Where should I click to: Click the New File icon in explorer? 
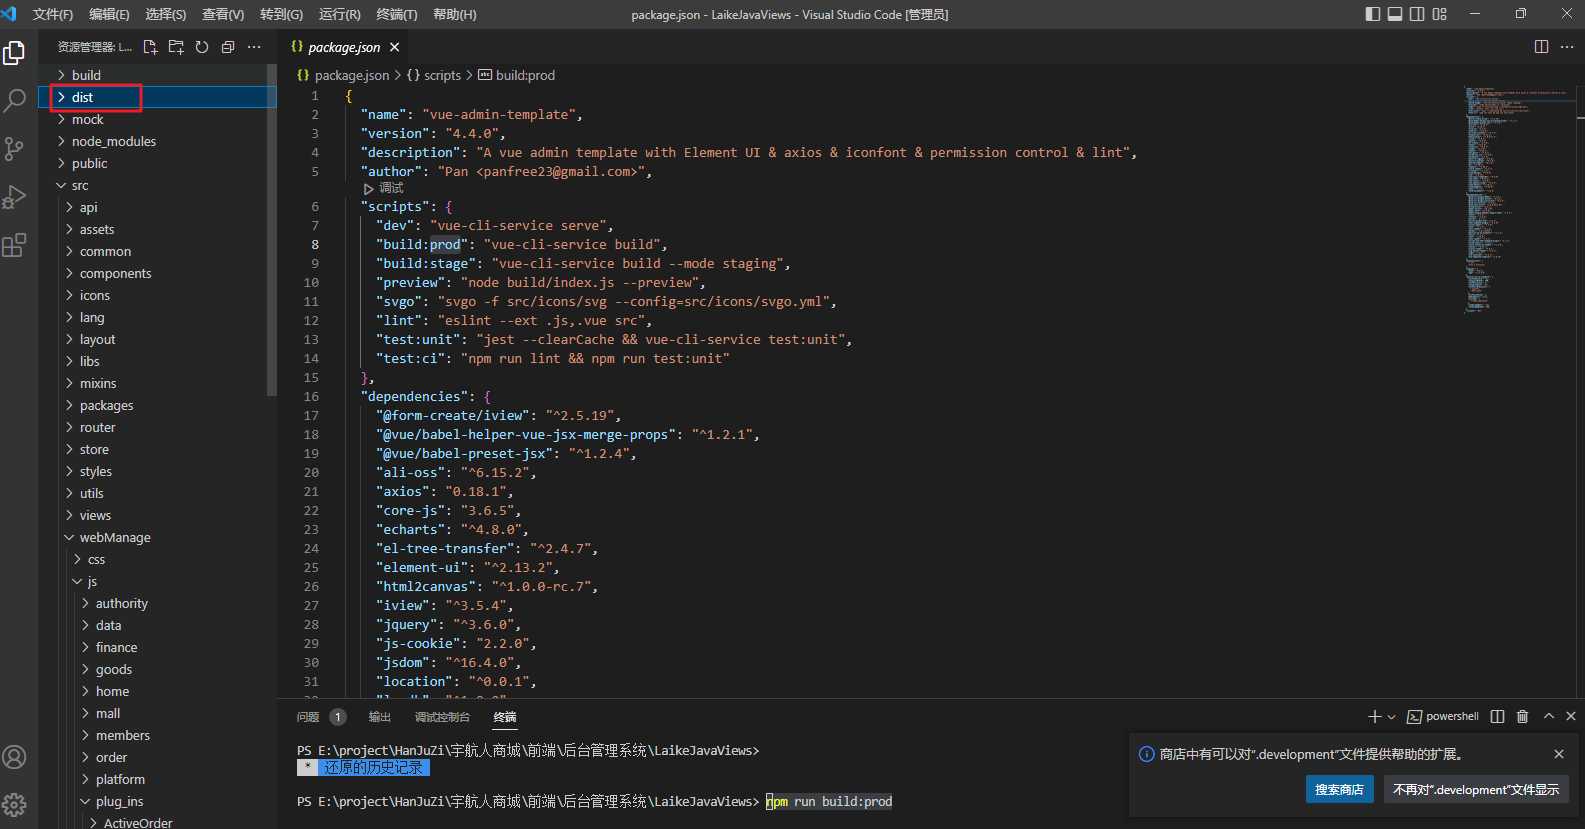(150, 47)
